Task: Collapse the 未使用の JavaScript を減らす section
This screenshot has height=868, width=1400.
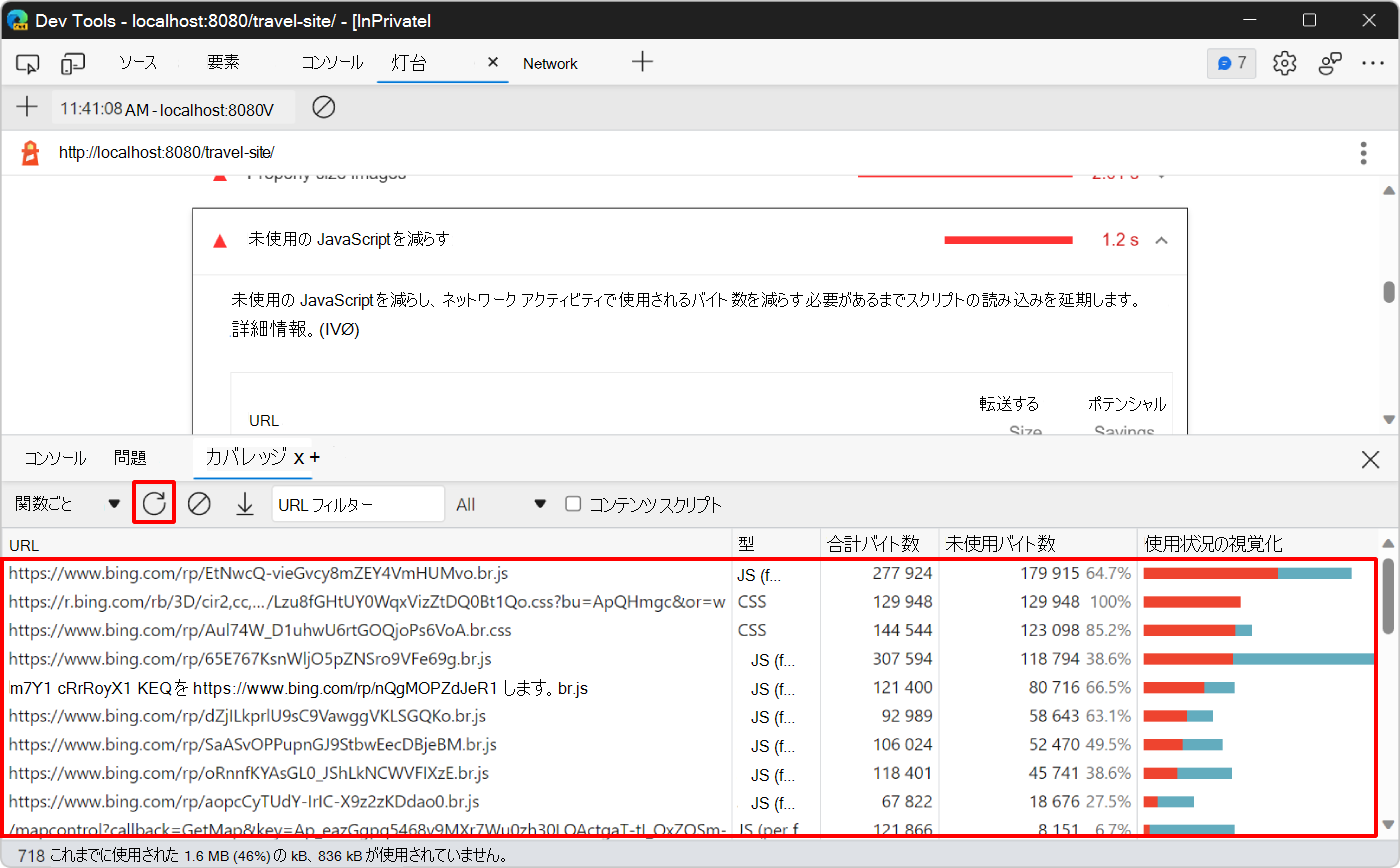Action: click(x=1159, y=240)
